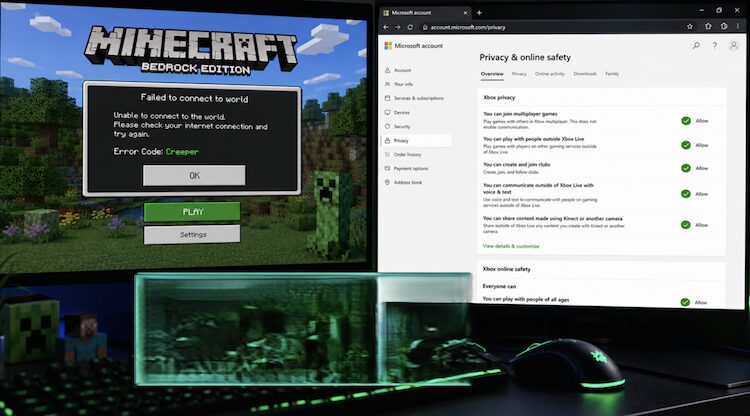
Task: Select the Microsoft account browser tab
Action: coord(425,13)
